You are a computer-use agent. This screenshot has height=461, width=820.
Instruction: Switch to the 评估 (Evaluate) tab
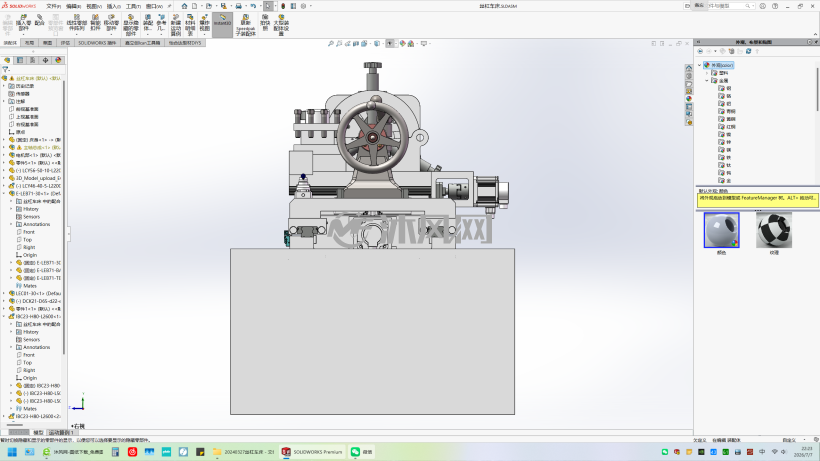[65, 43]
